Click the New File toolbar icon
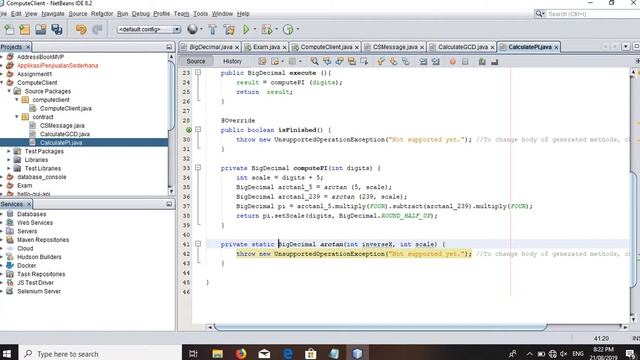The height and width of the screenshot is (360, 640). pyautogui.click(x=9, y=29)
